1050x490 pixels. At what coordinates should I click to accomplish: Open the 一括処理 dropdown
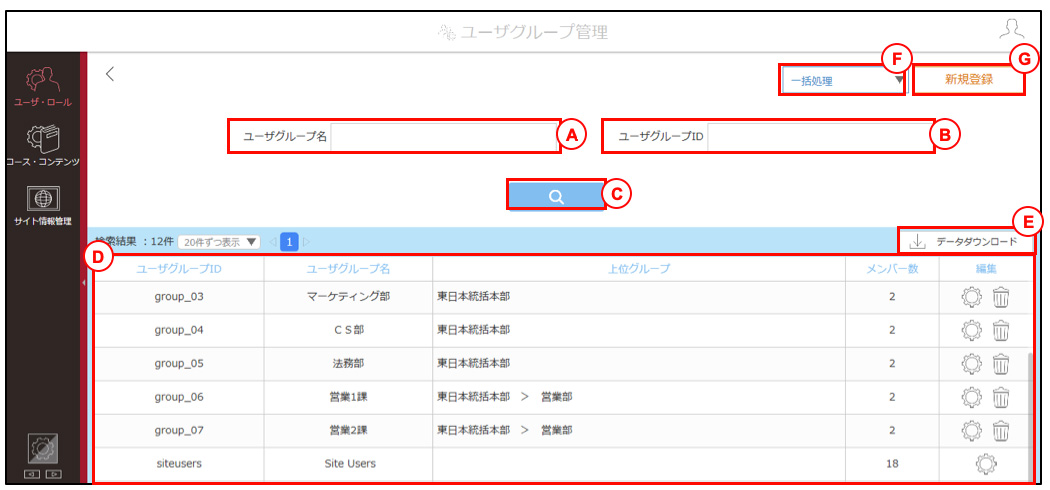pos(843,81)
